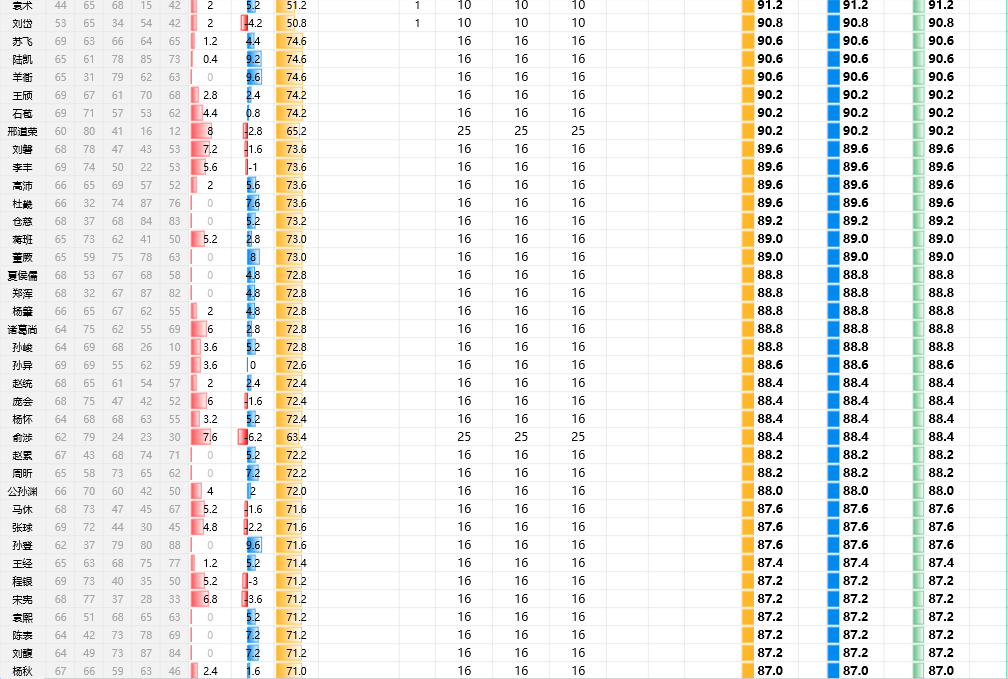
Task: Click the 4.8 red-bar cell for 张球
Action: point(210,527)
